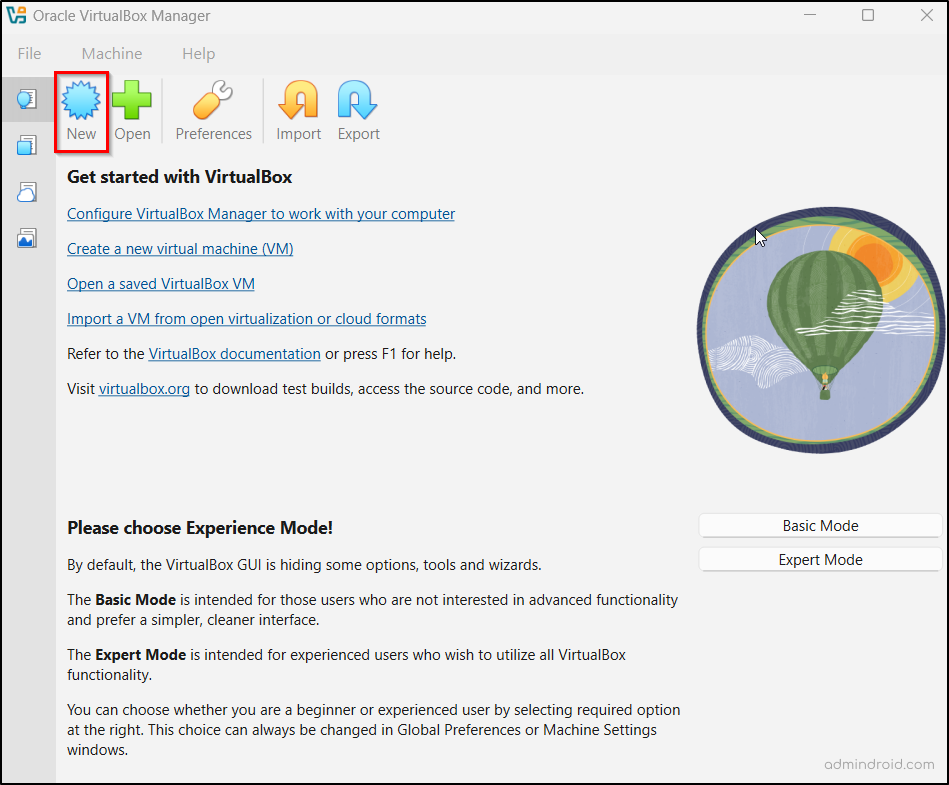
Task: Open the VirtualBox documentation link
Action: point(234,353)
